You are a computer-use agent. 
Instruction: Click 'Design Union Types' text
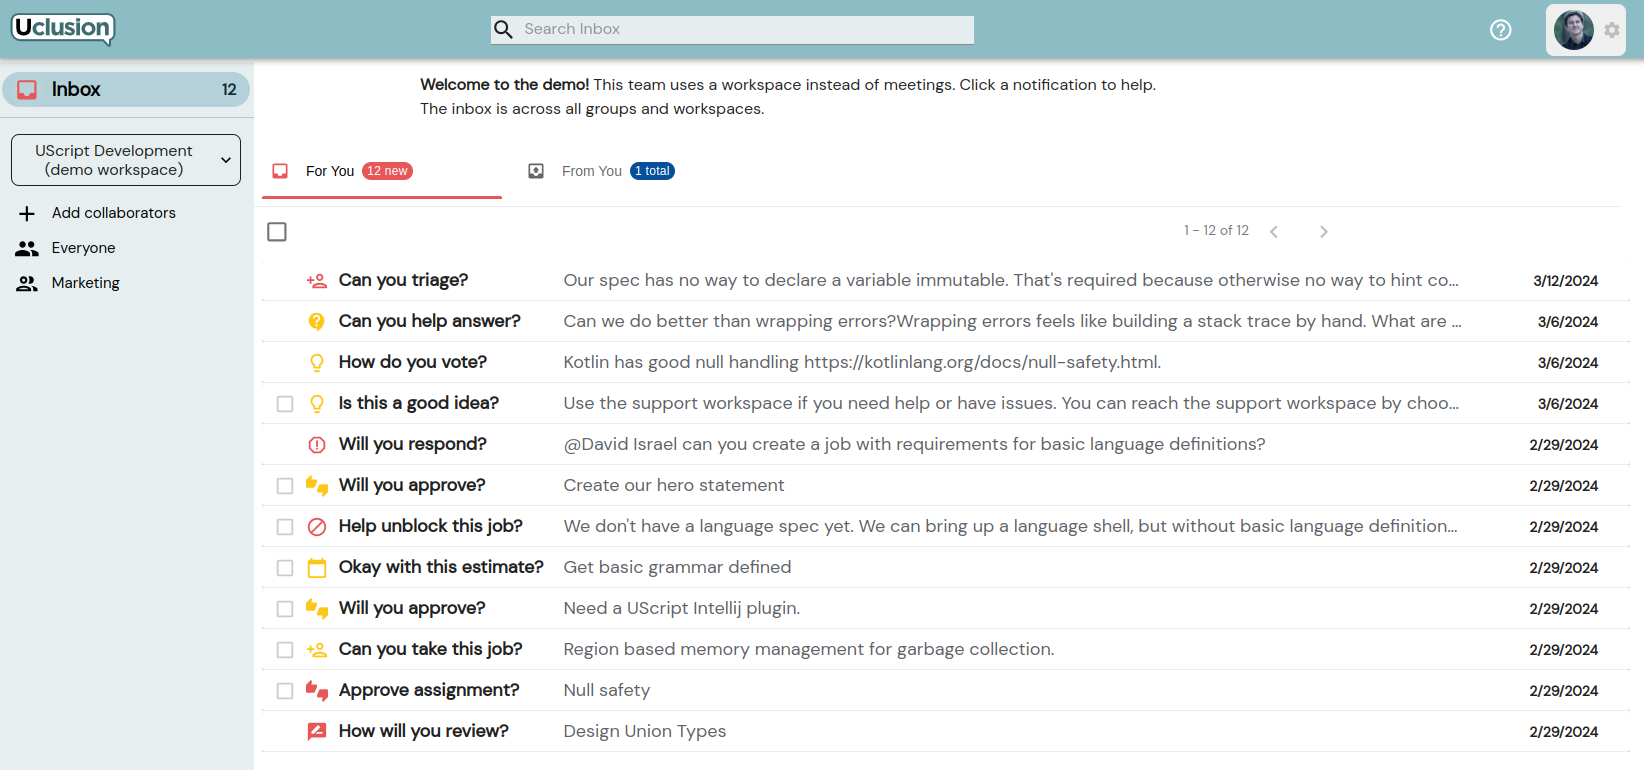(645, 732)
